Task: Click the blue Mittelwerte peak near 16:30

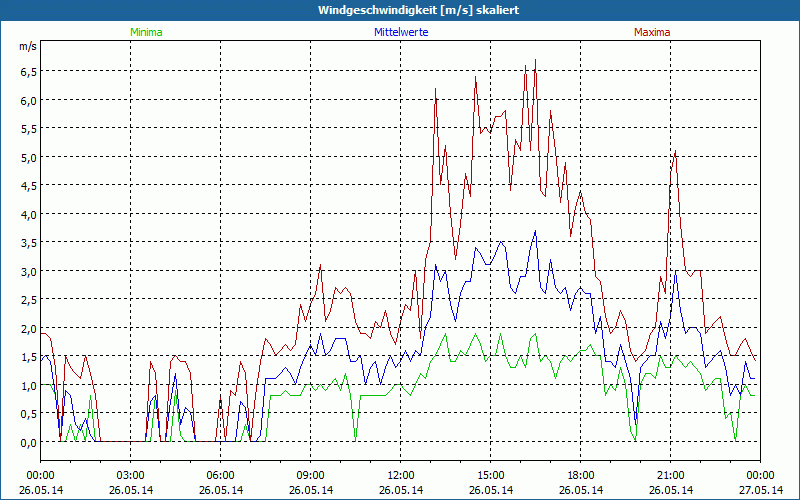Action: pos(535,231)
